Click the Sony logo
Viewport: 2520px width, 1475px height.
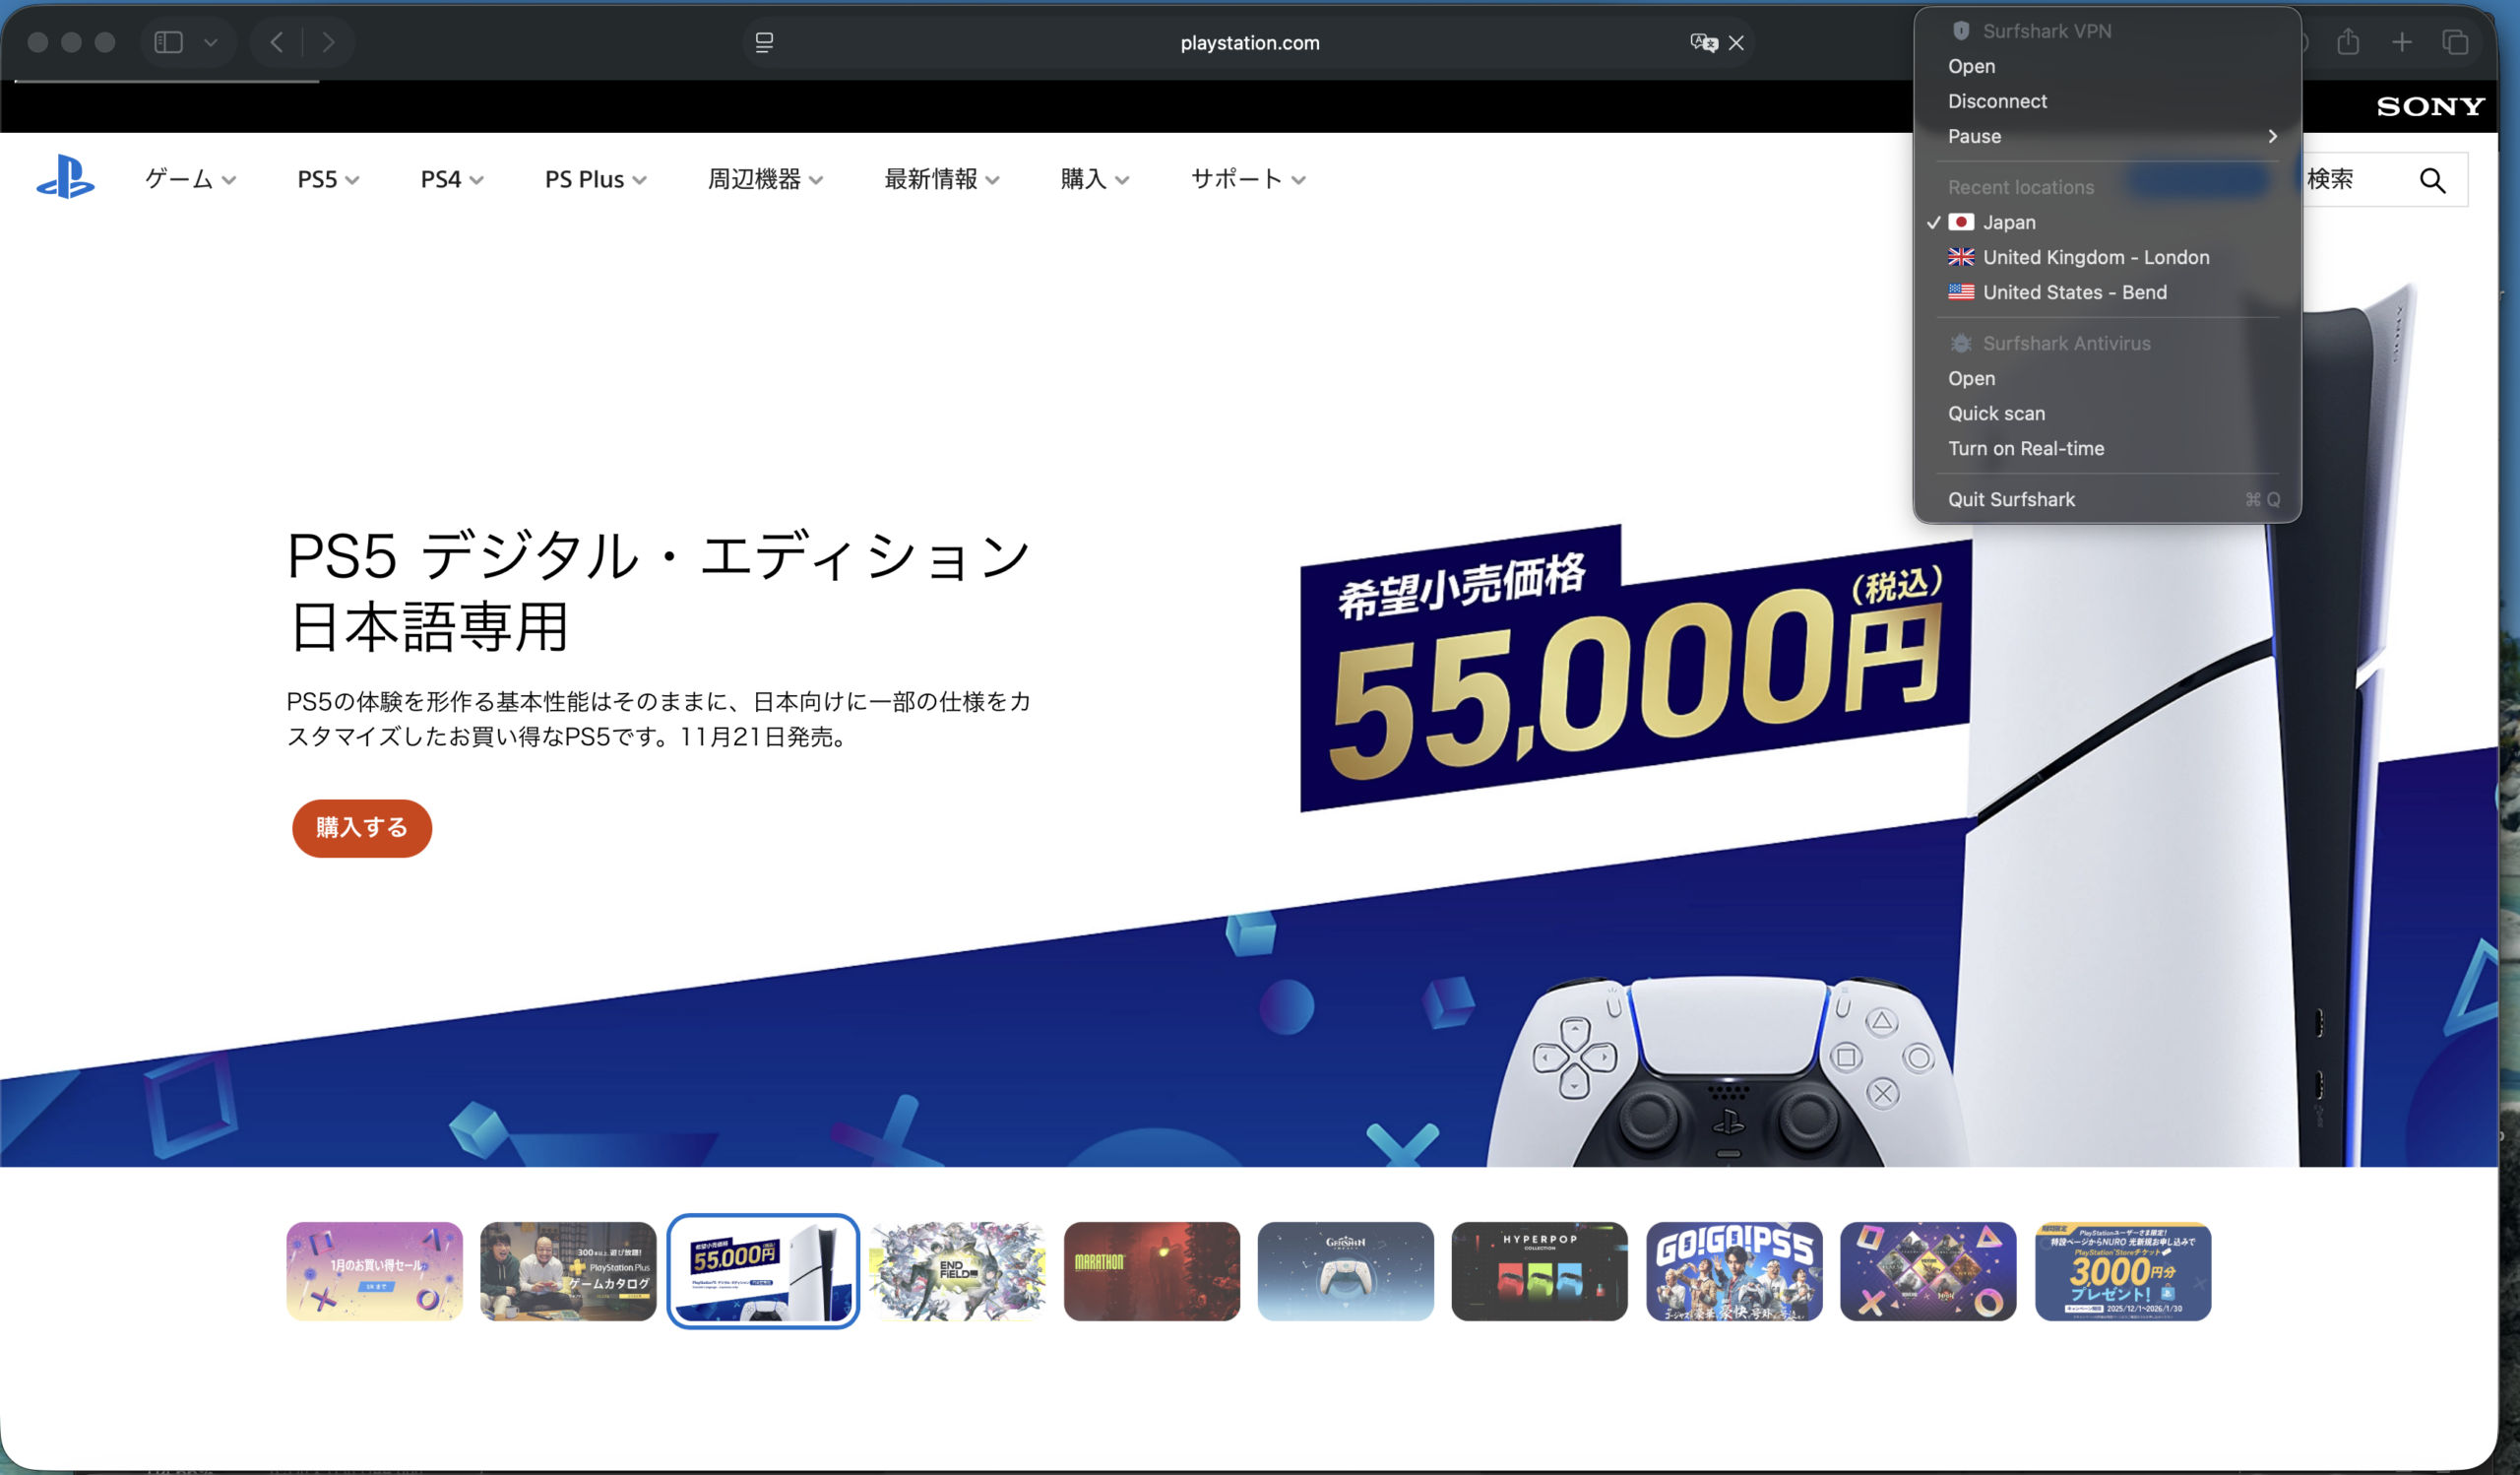pyautogui.click(x=2430, y=106)
